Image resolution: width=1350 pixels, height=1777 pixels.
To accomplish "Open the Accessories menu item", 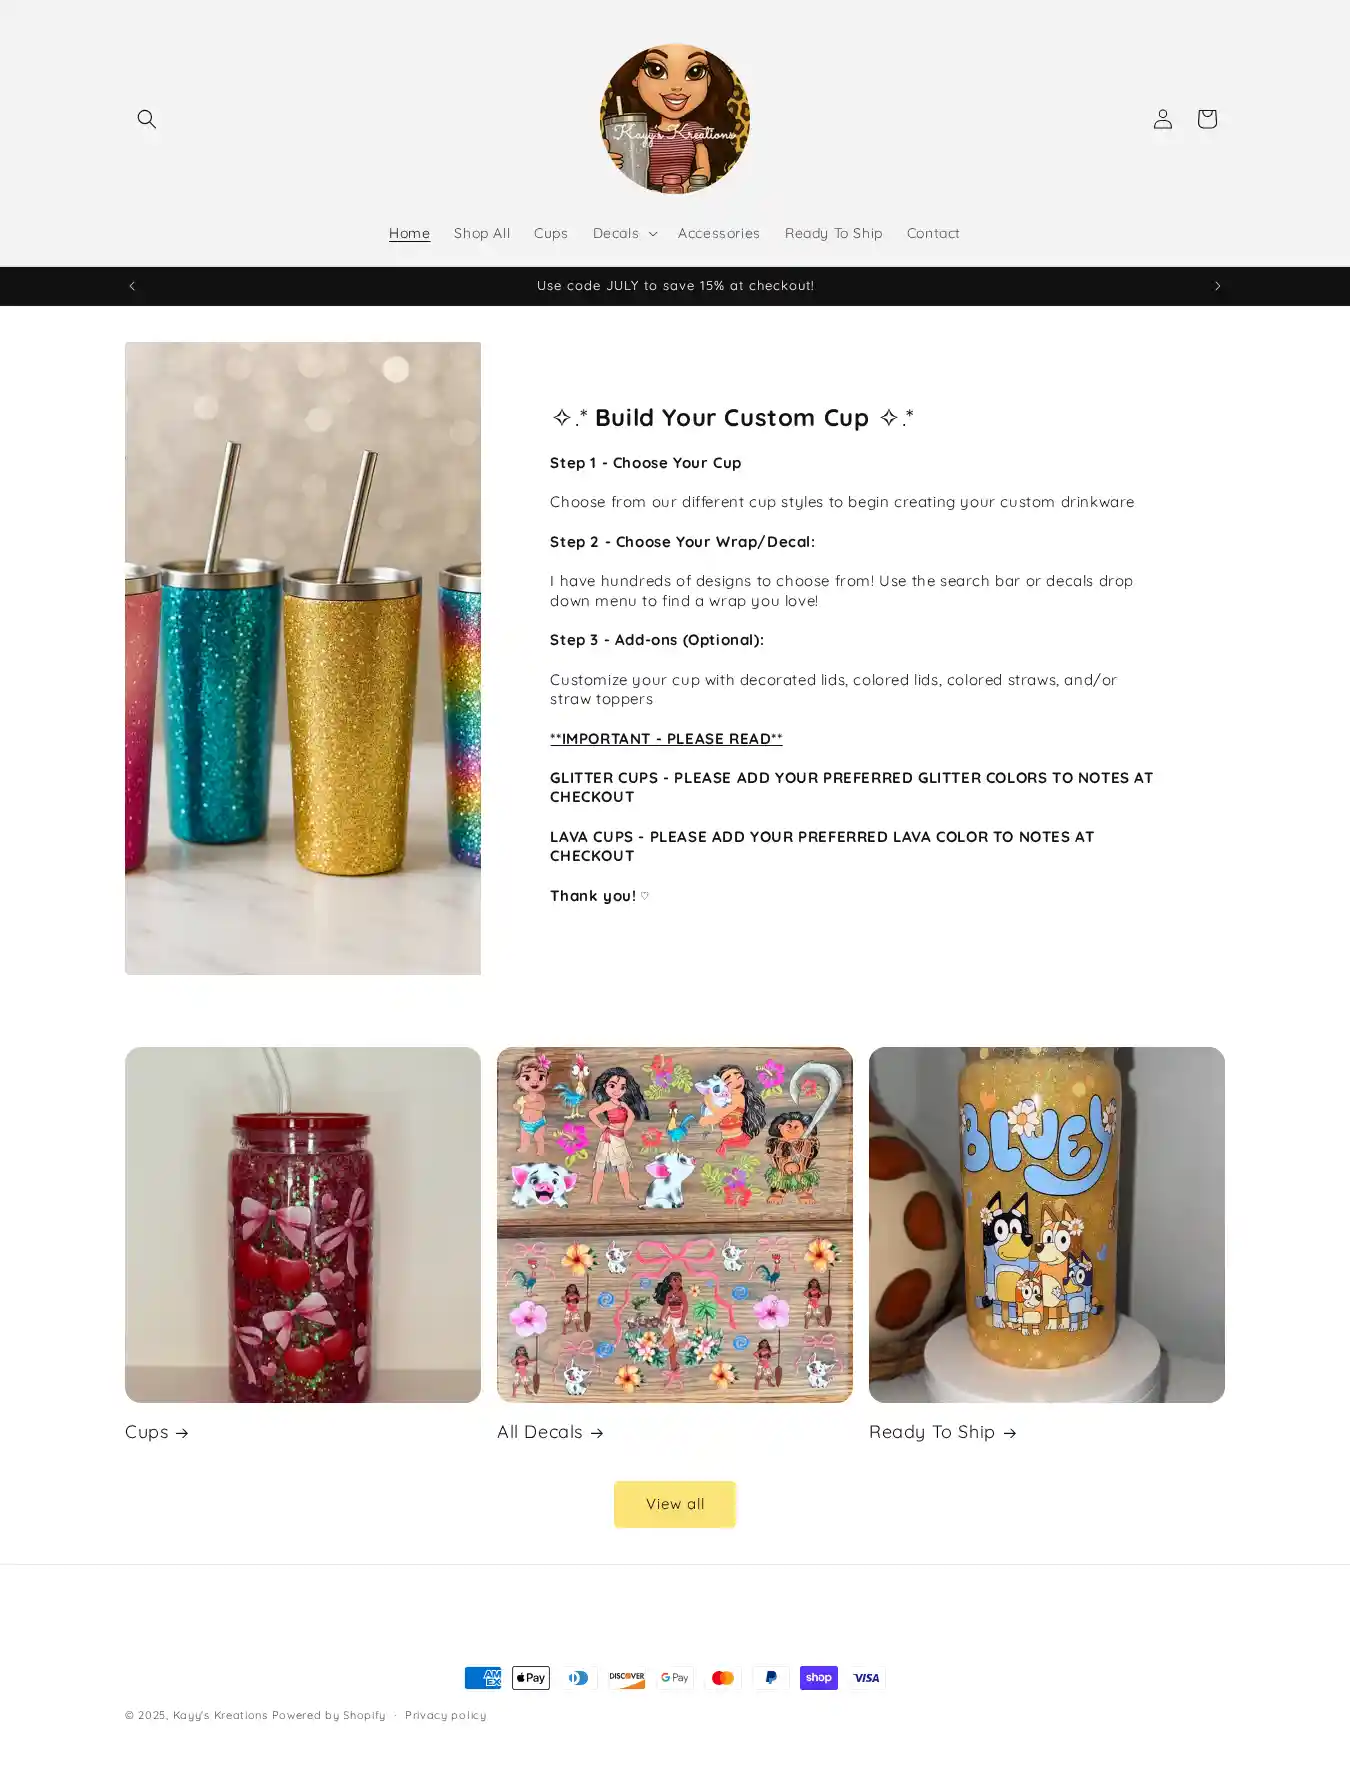I will pyautogui.click(x=718, y=233).
